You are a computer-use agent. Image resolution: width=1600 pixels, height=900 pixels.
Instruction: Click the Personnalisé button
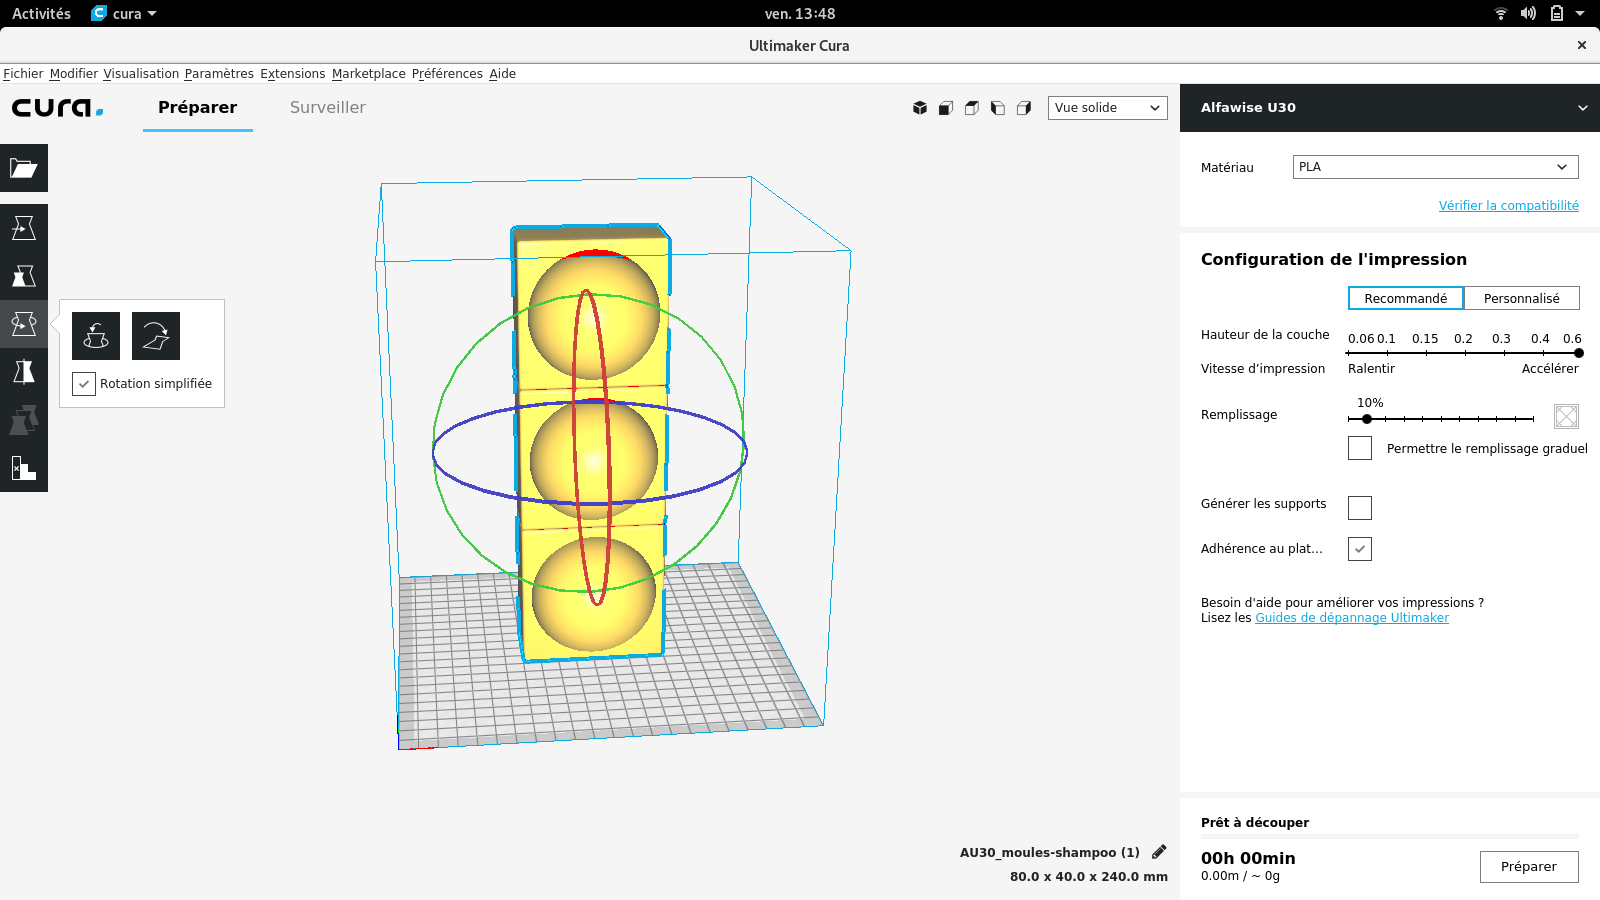(x=1522, y=298)
